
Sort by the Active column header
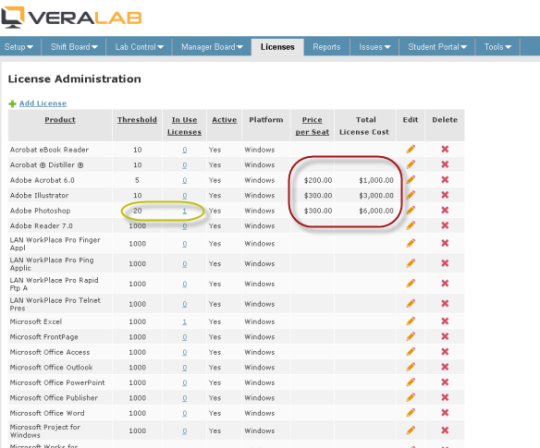click(x=224, y=120)
